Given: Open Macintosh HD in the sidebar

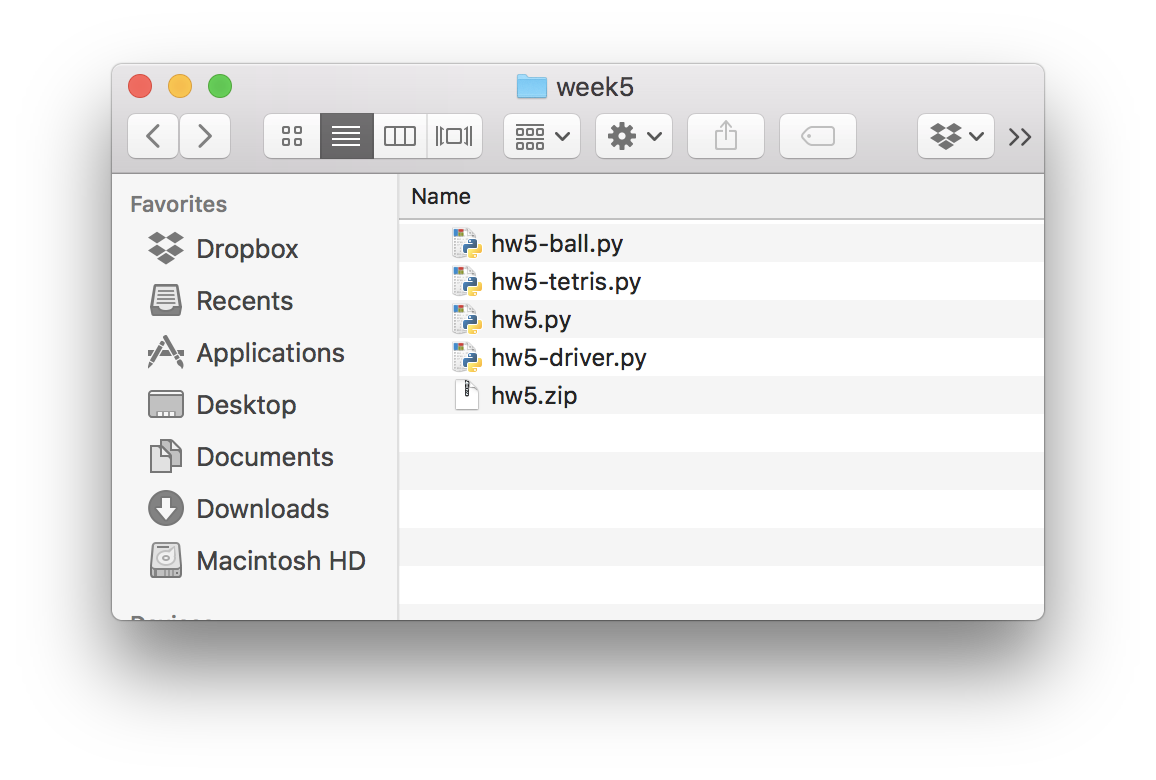Looking at the screenshot, I should click(x=254, y=561).
